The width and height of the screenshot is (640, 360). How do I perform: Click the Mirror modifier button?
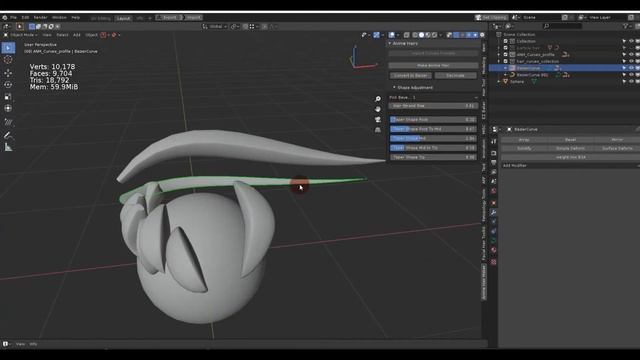(x=617, y=140)
